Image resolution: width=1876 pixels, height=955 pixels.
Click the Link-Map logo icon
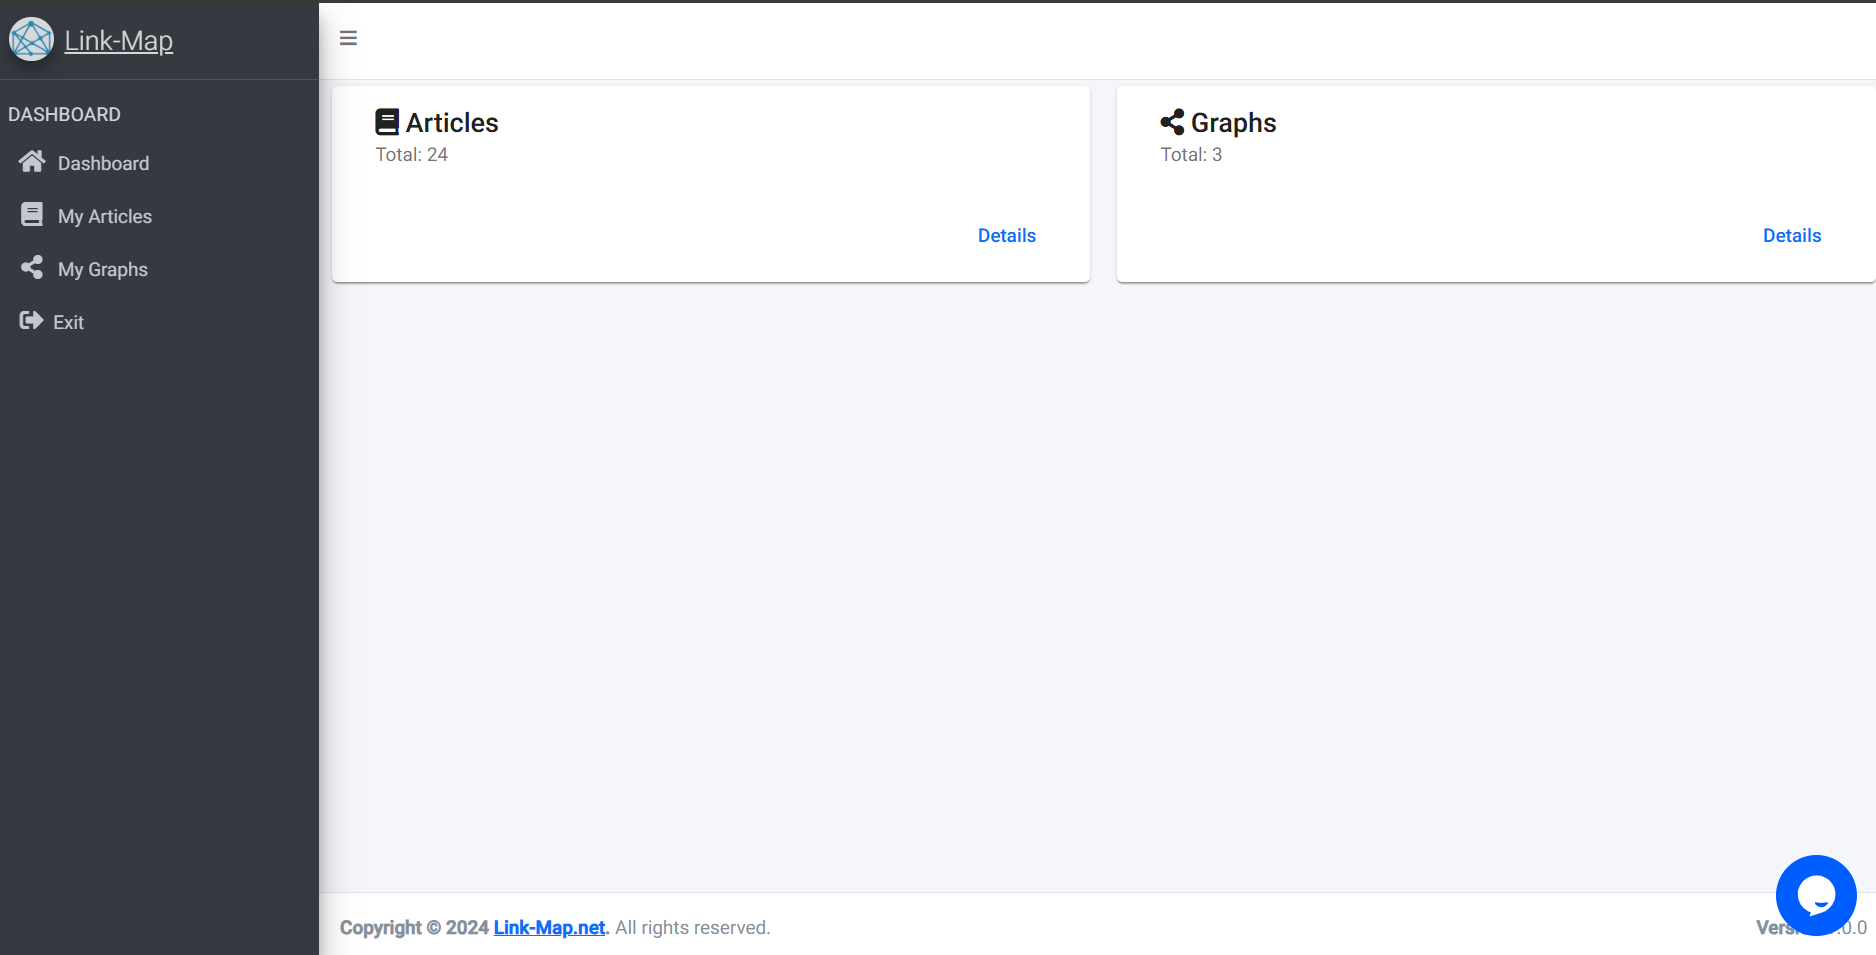[x=31, y=40]
